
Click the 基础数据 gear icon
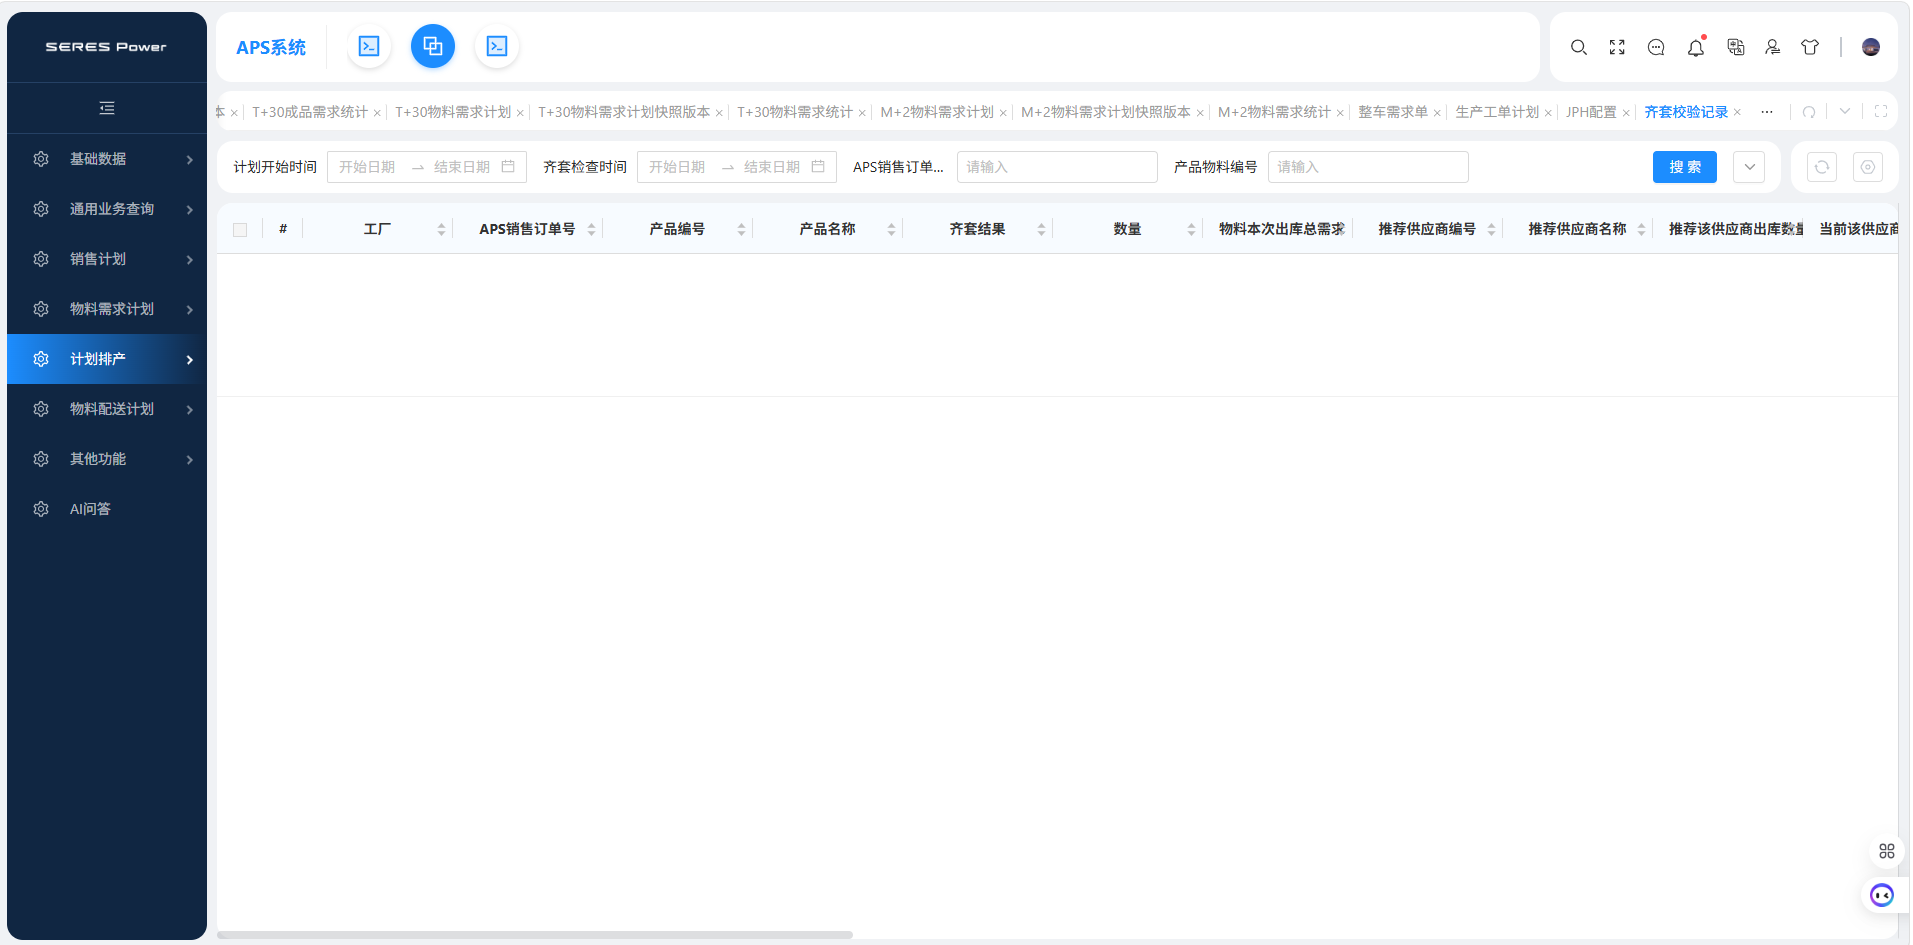pyautogui.click(x=41, y=159)
